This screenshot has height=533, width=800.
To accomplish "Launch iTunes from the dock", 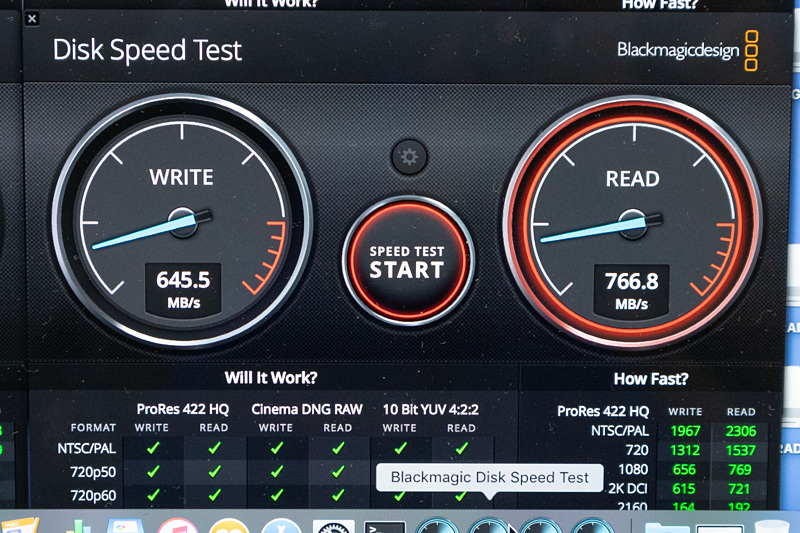I will coord(178,526).
